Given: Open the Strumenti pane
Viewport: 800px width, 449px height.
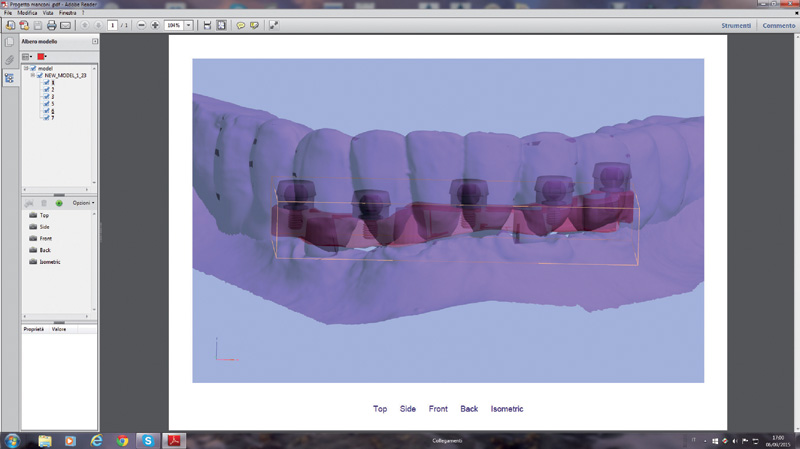Looking at the screenshot, I should click(x=736, y=25).
